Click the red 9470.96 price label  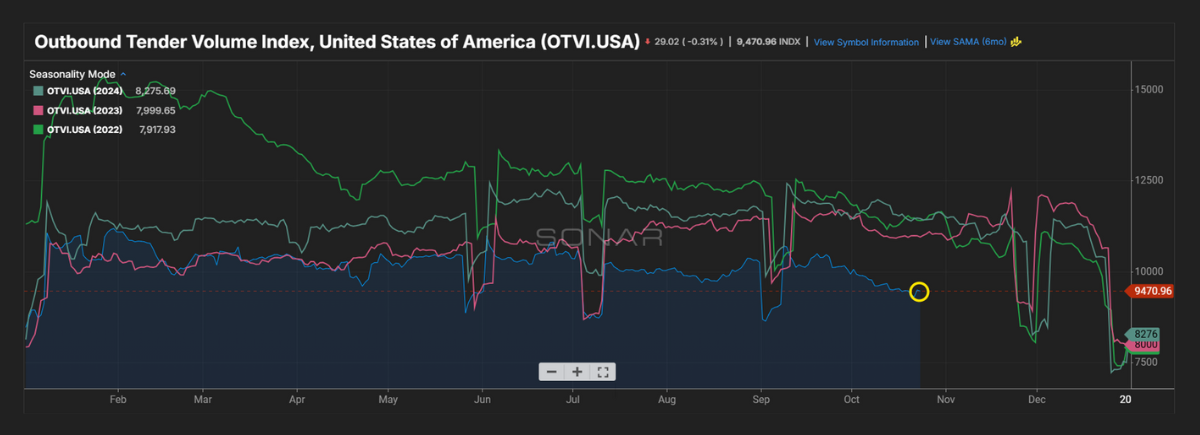tap(1154, 292)
